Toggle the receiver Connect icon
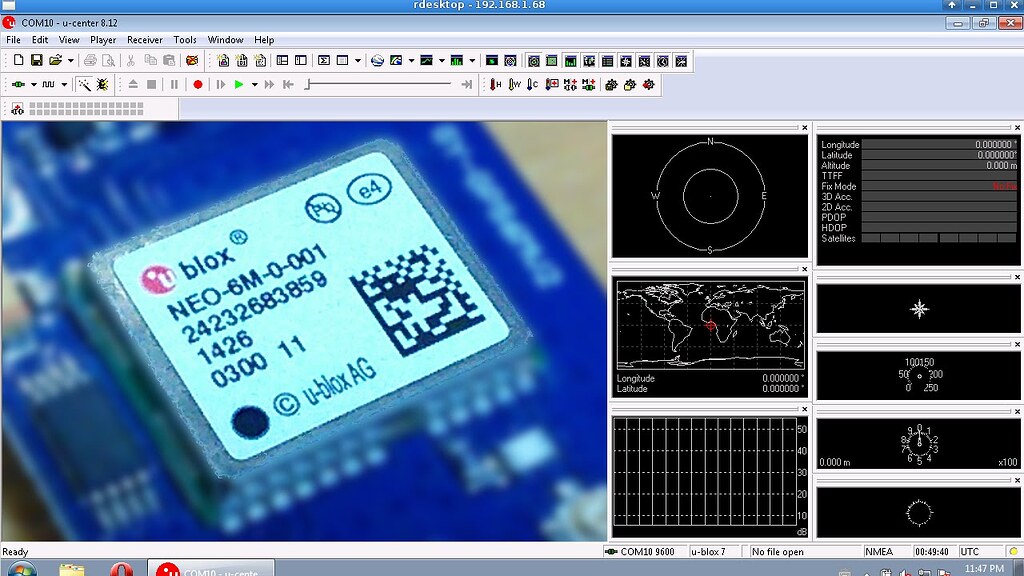 tap(19, 84)
